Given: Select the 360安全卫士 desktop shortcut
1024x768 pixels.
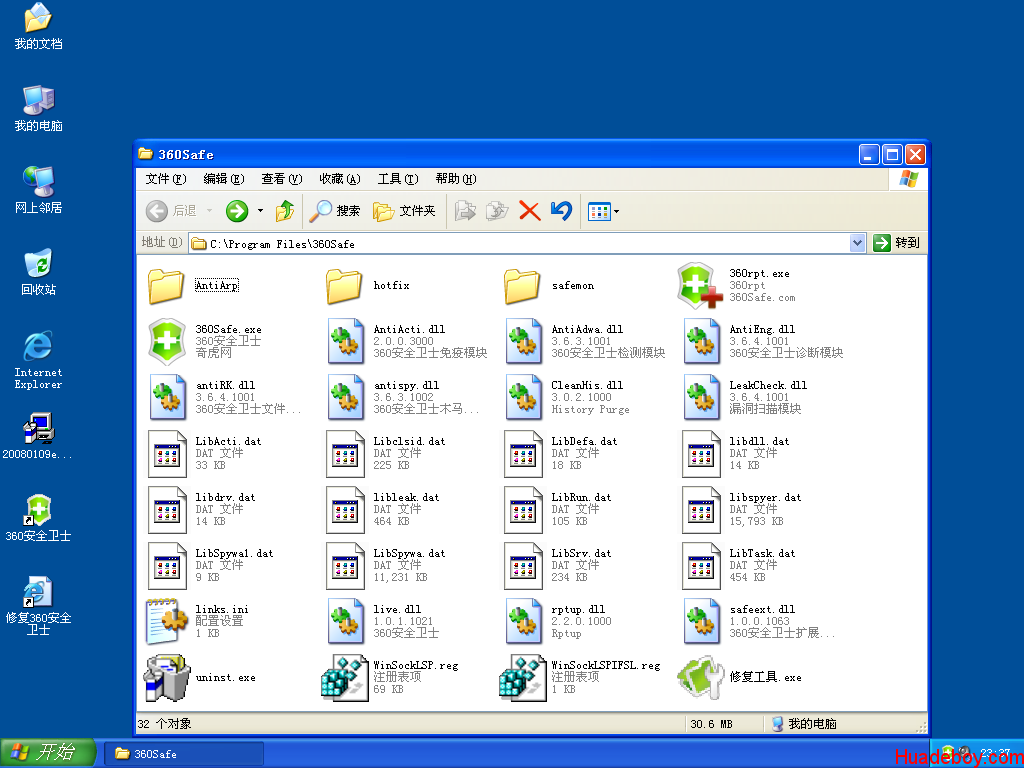Looking at the screenshot, I should pos(38,519).
